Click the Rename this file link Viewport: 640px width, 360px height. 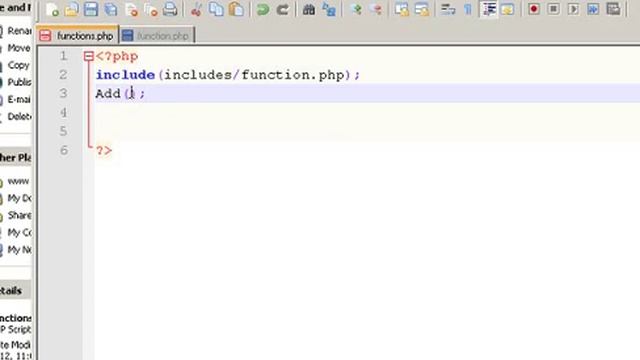pos(19,31)
